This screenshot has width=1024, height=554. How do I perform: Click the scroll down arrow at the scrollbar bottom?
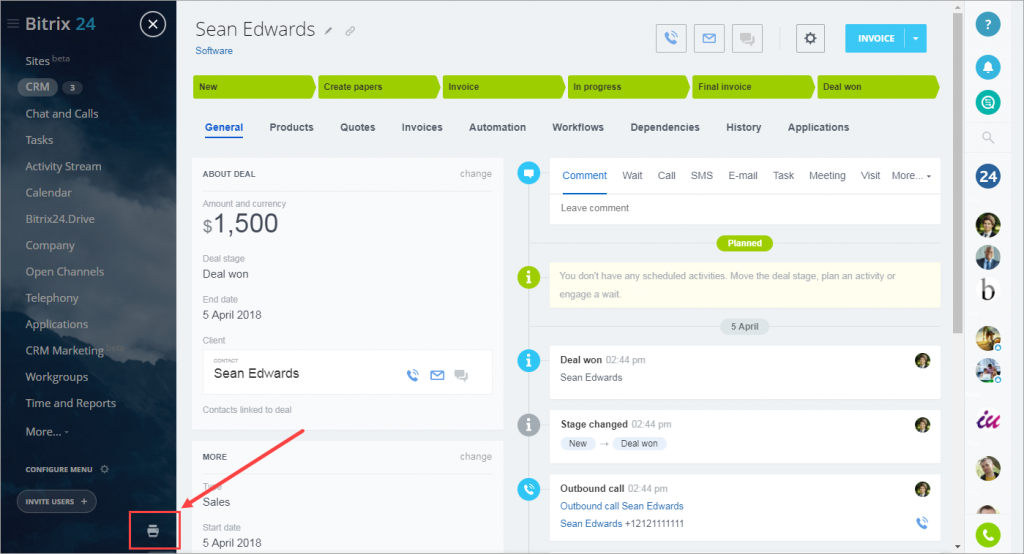pos(957,546)
